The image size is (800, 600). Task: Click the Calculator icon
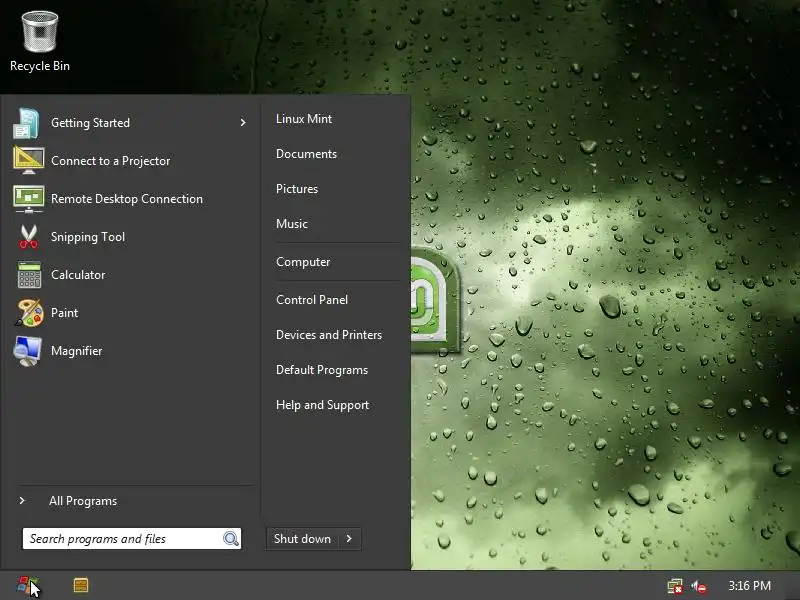point(29,275)
